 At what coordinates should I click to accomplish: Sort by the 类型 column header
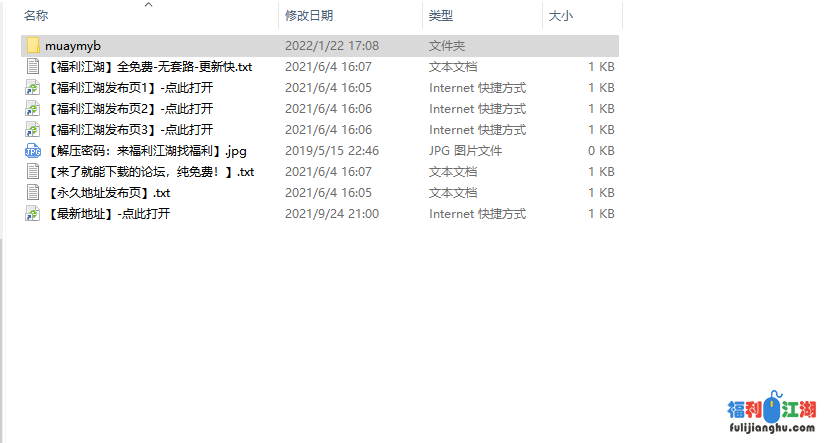tap(441, 16)
